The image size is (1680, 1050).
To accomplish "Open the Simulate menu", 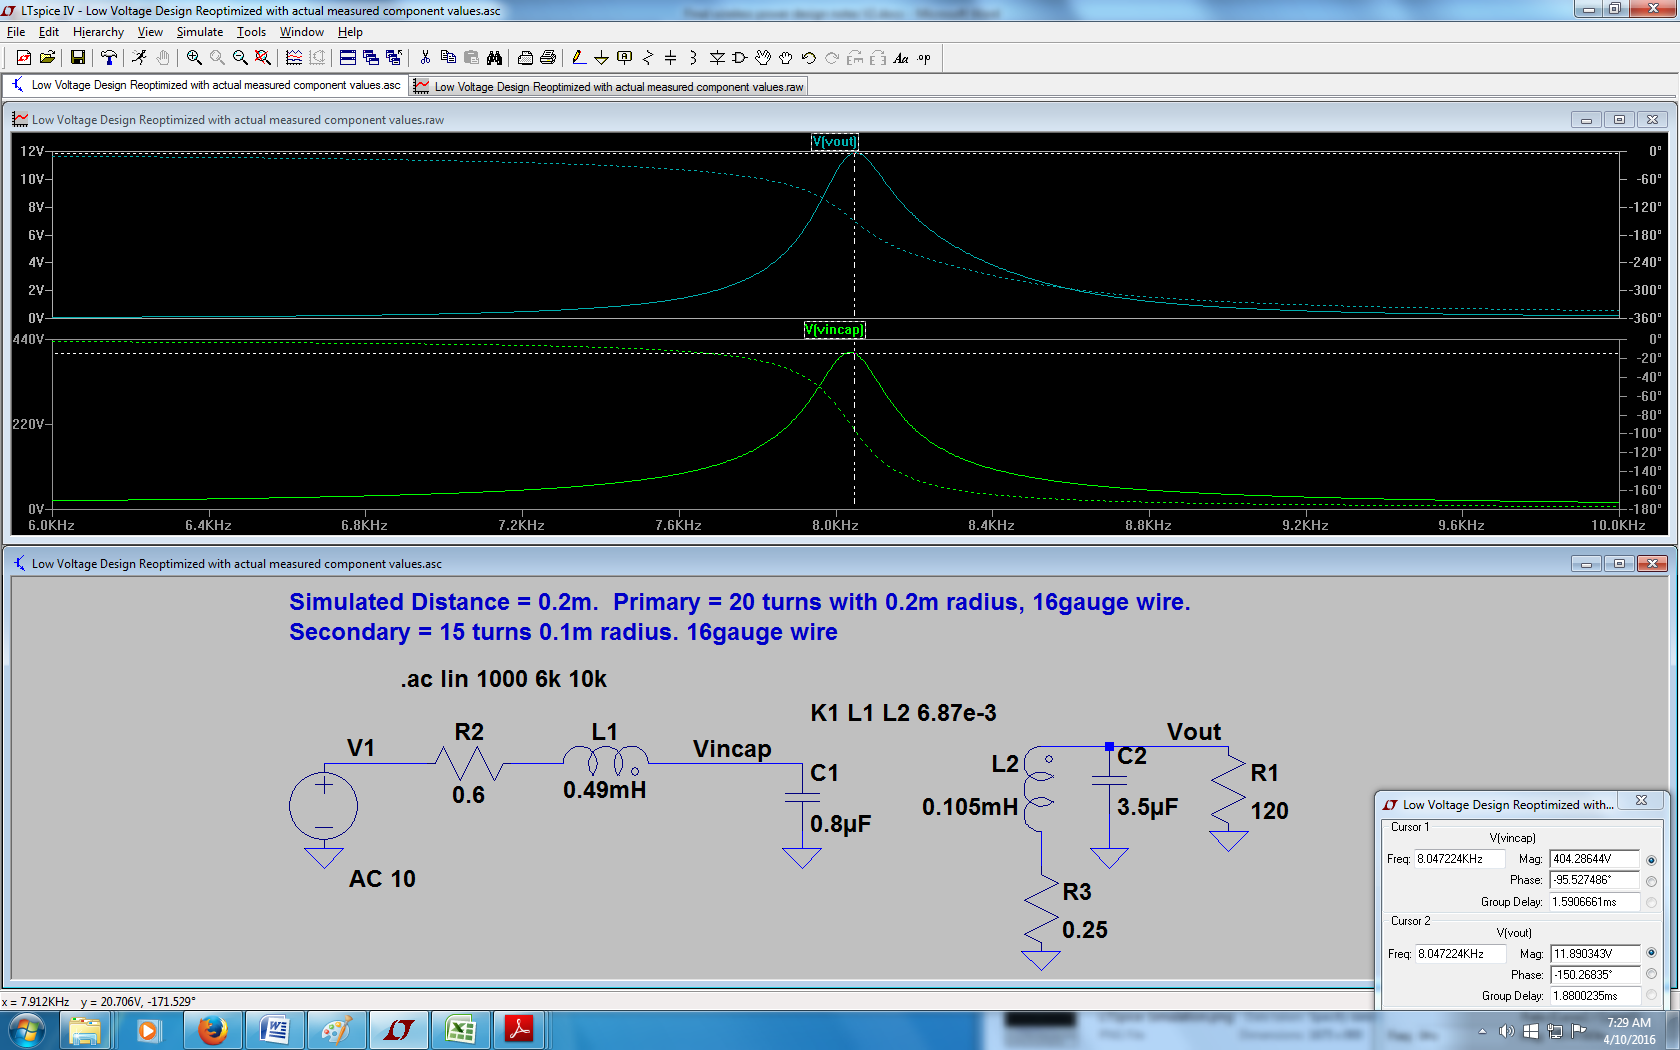I will pos(200,31).
